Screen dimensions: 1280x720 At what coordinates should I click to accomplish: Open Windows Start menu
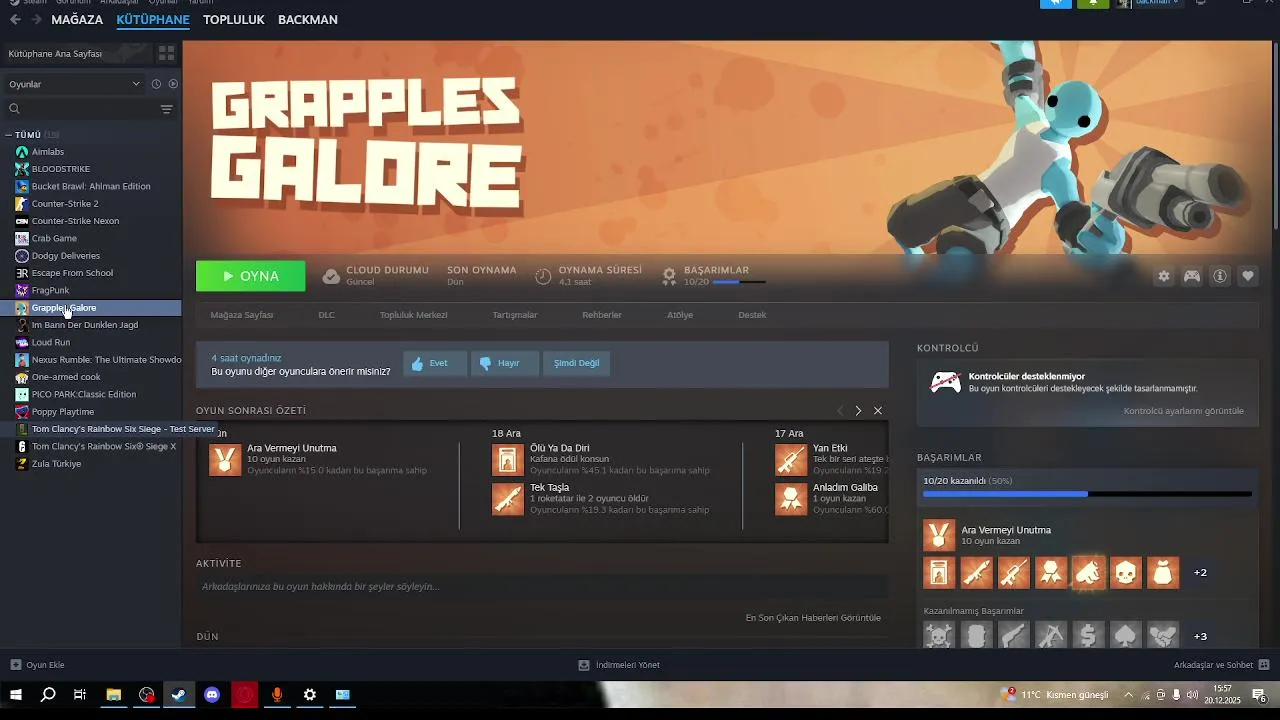pyautogui.click(x=16, y=695)
